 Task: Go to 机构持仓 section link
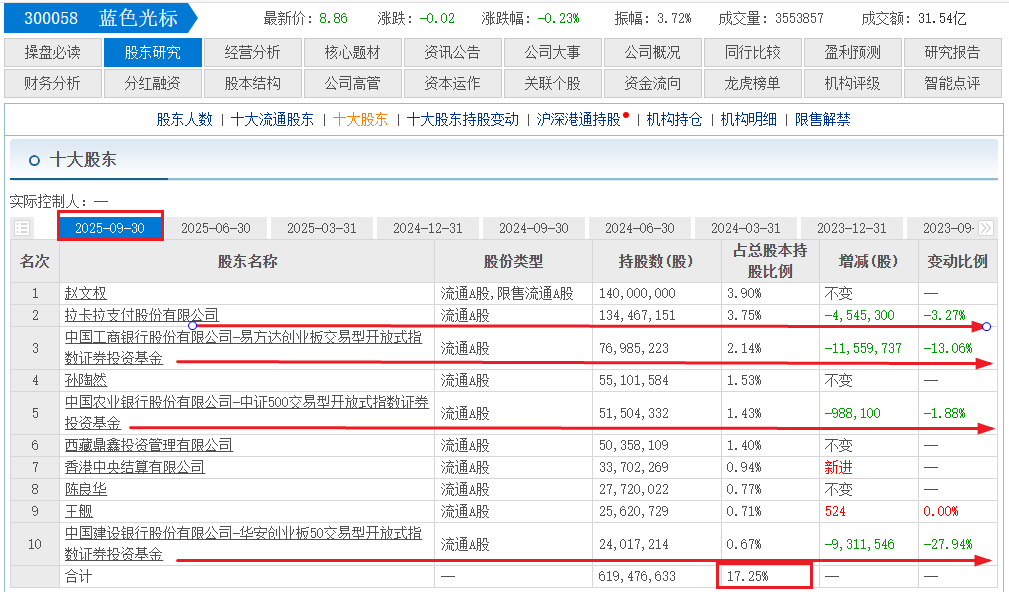[x=674, y=119]
